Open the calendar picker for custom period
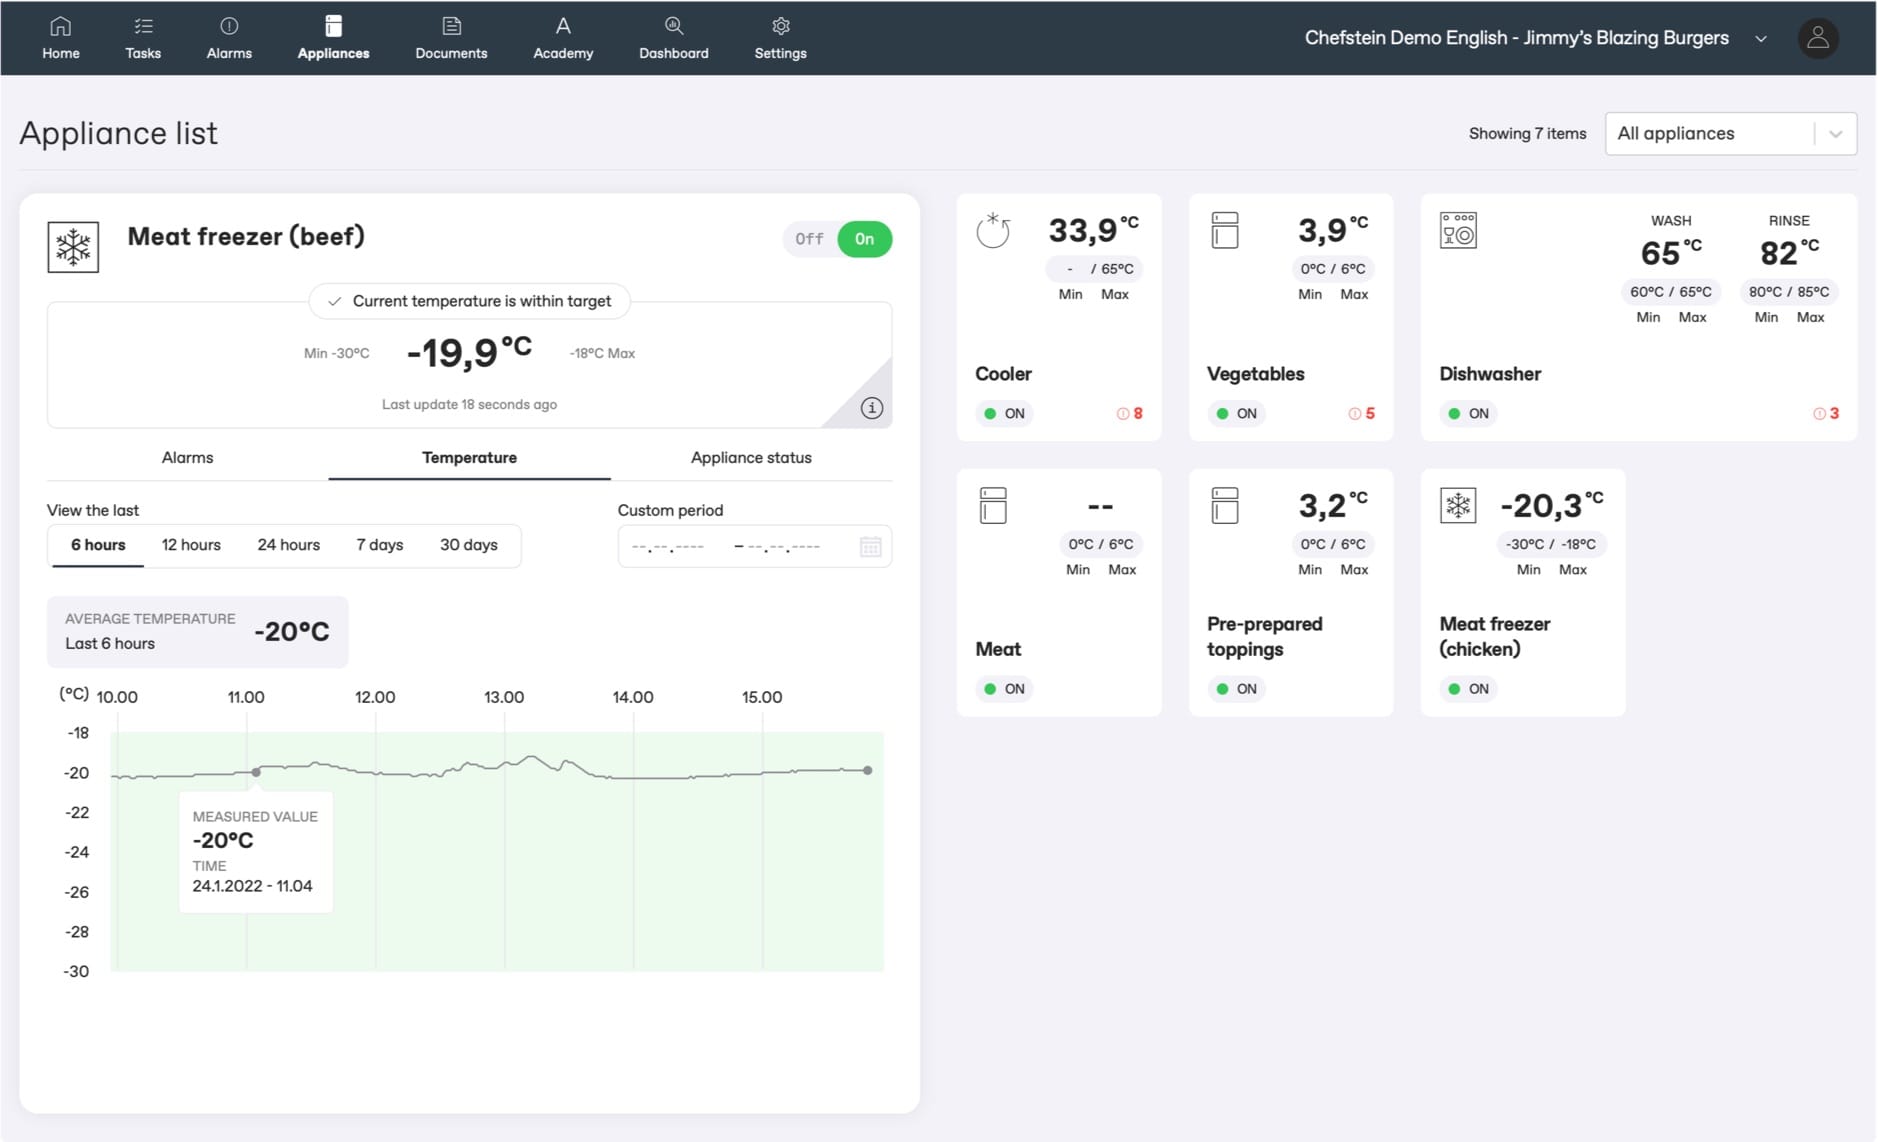The image size is (1878, 1142). pos(870,546)
